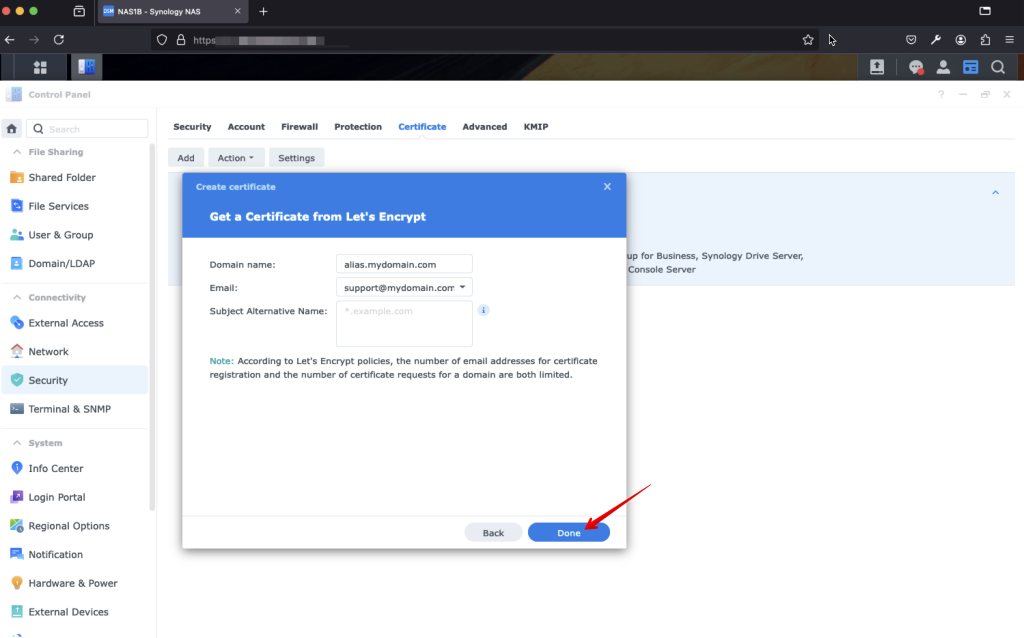The height and width of the screenshot is (638, 1024).
Task: Open the Firefox hamburger menu
Action: (x=1010, y=40)
